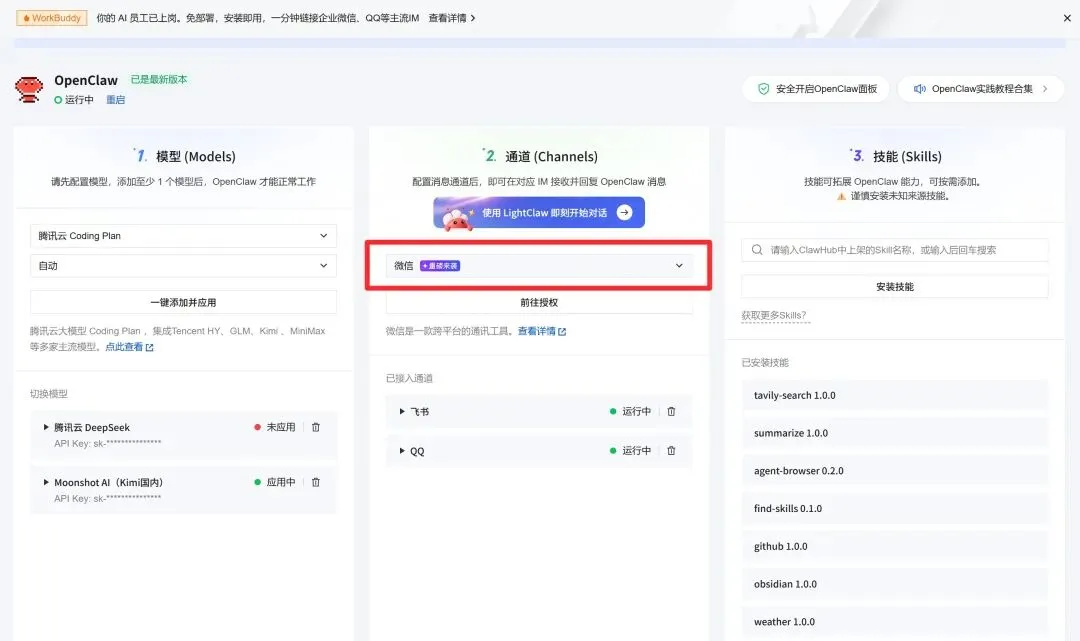Image resolution: width=1080 pixels, height=641 pixels.
Task: Click external link icon next to 查看详情
Action: click(x=562, y=332)
